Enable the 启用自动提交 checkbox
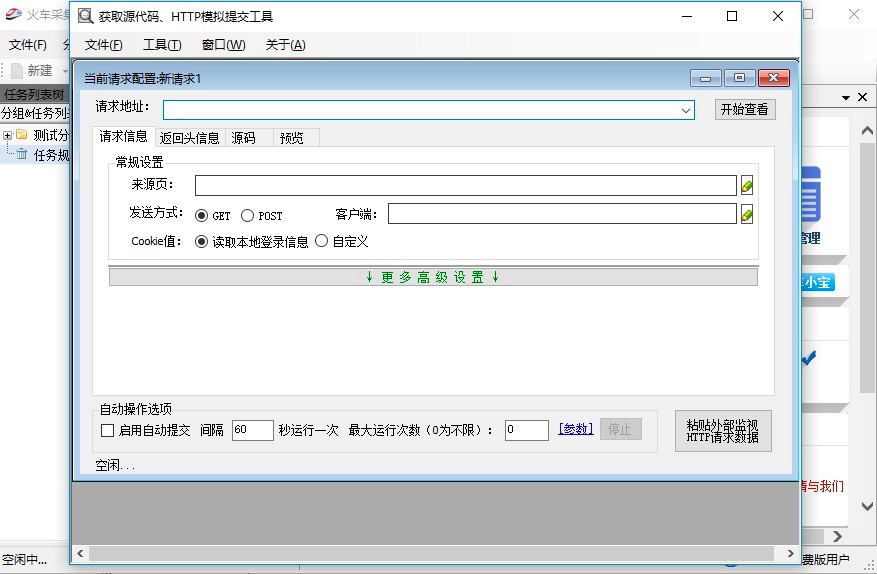 (107, 430)
